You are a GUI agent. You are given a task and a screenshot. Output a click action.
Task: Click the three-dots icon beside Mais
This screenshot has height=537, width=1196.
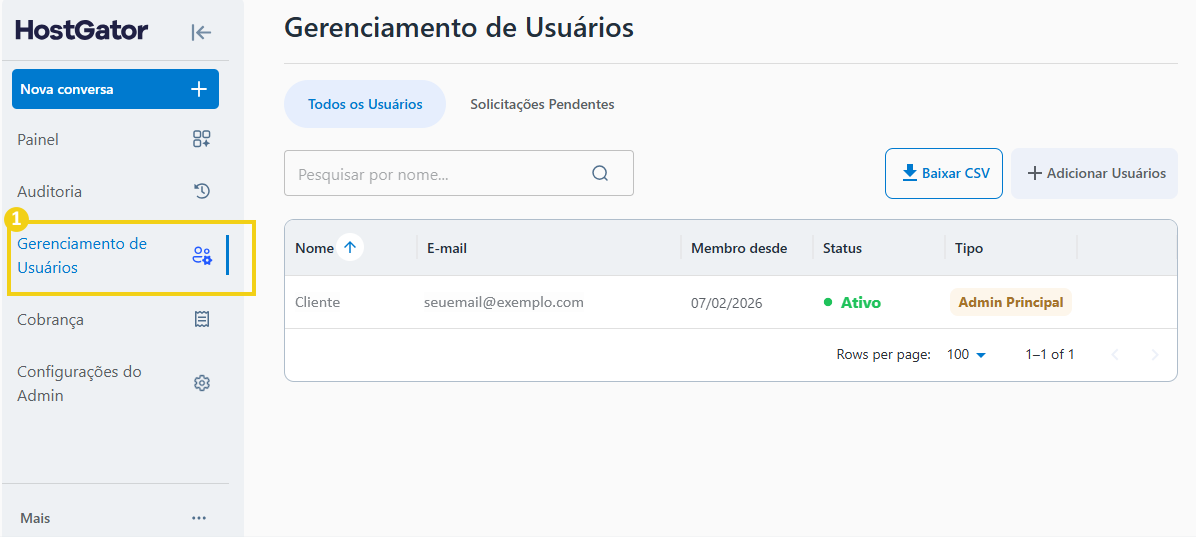pyautogui.click(x=199, y=518)
